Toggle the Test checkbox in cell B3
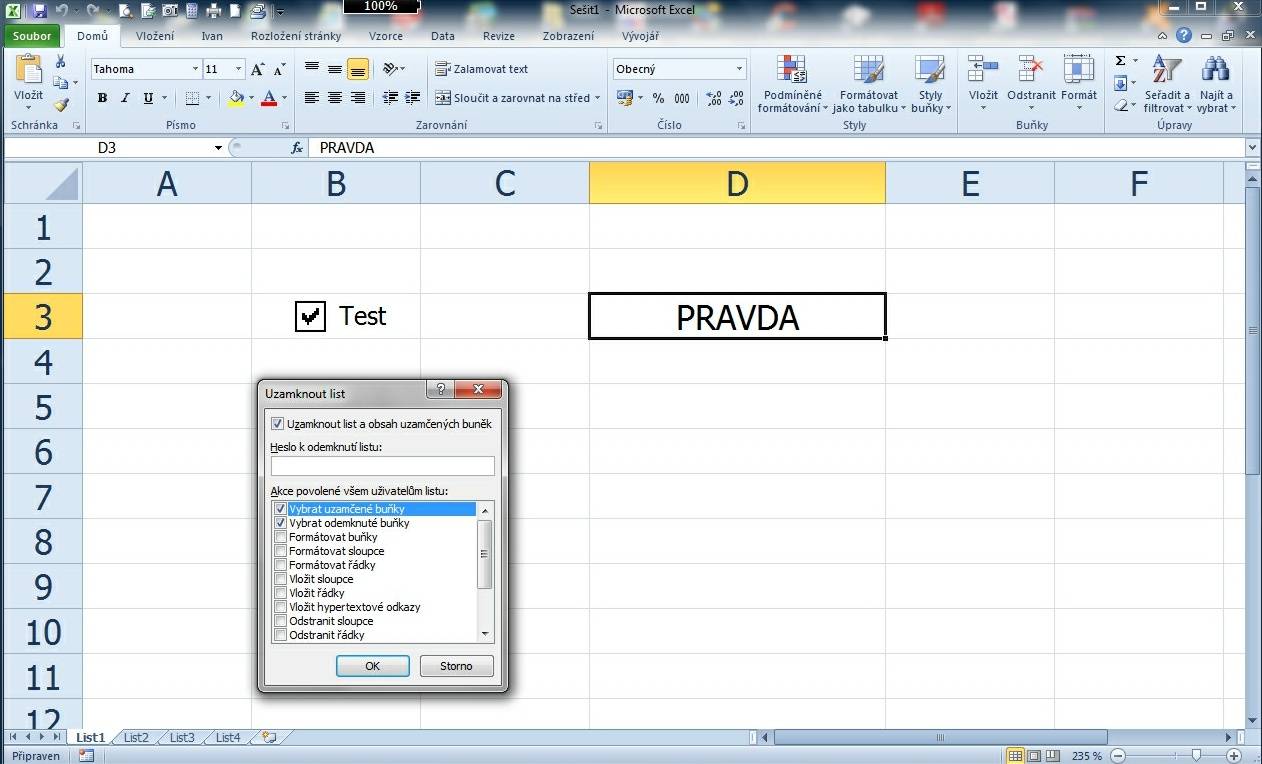The width and height of the screenshot is (1262, 764). [x=311, y=316]
